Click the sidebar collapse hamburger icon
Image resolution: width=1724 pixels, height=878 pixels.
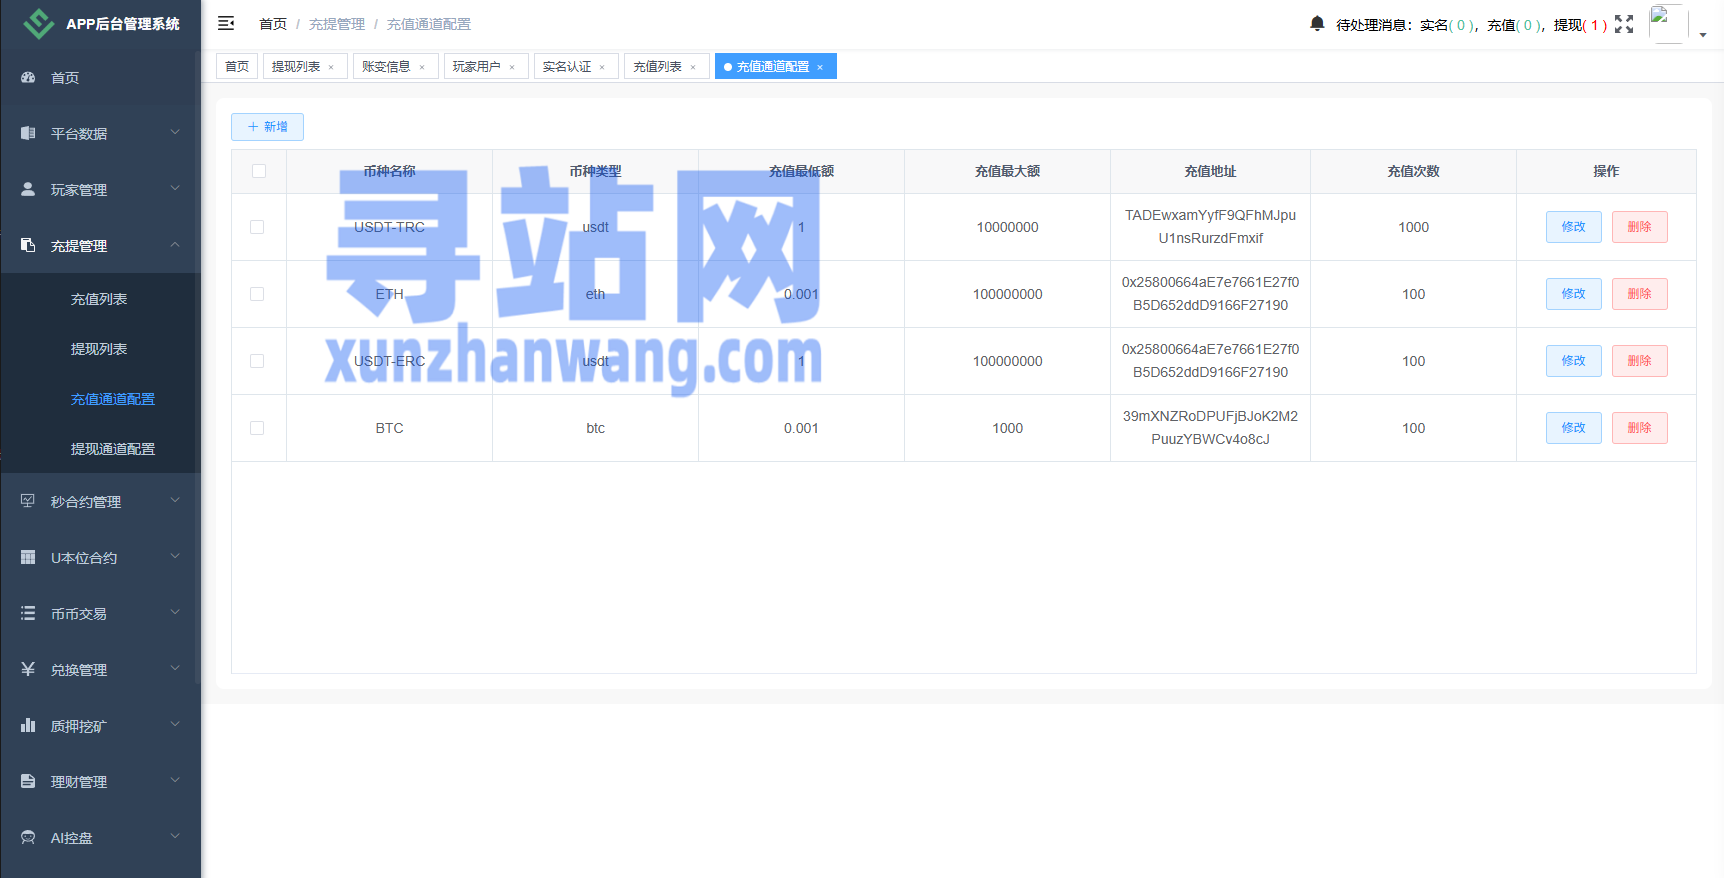coord(226,23)
